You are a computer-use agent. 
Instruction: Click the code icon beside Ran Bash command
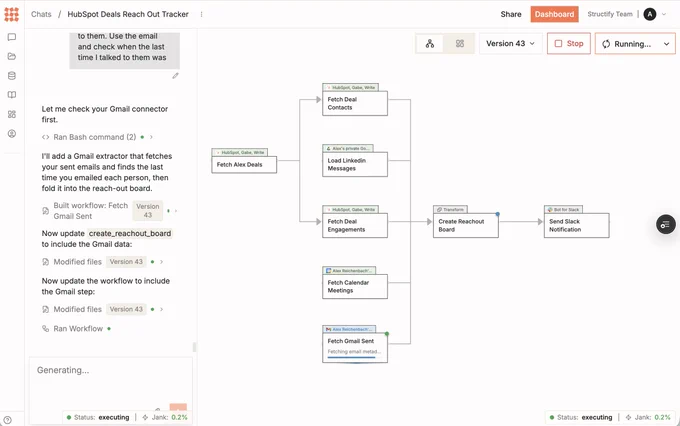coord(46,137)
